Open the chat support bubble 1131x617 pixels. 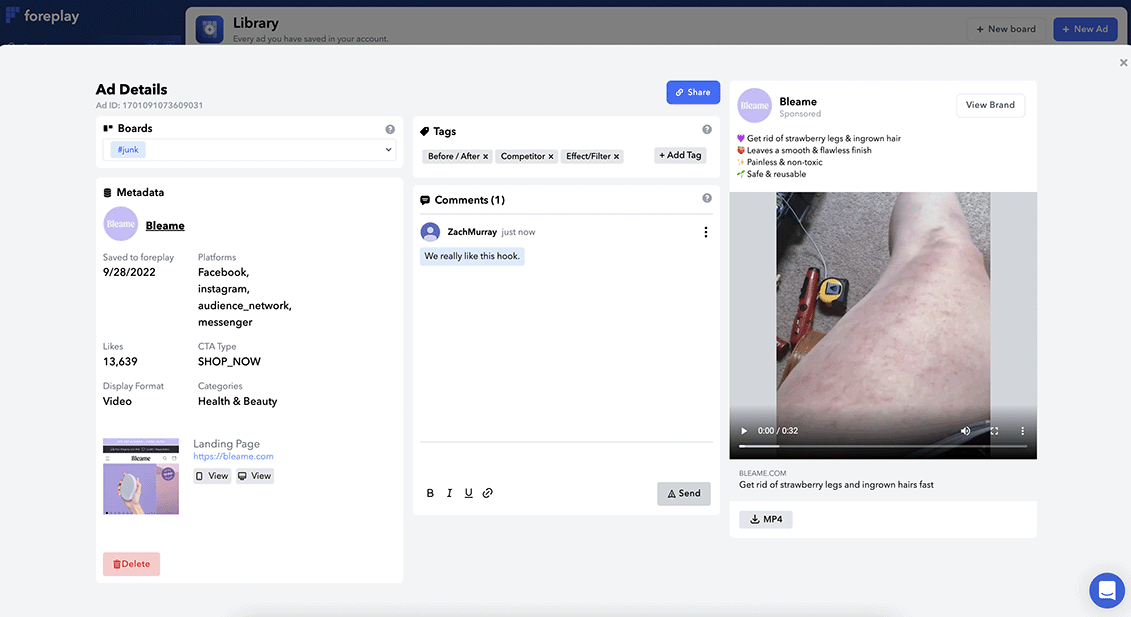point(1106,590)
